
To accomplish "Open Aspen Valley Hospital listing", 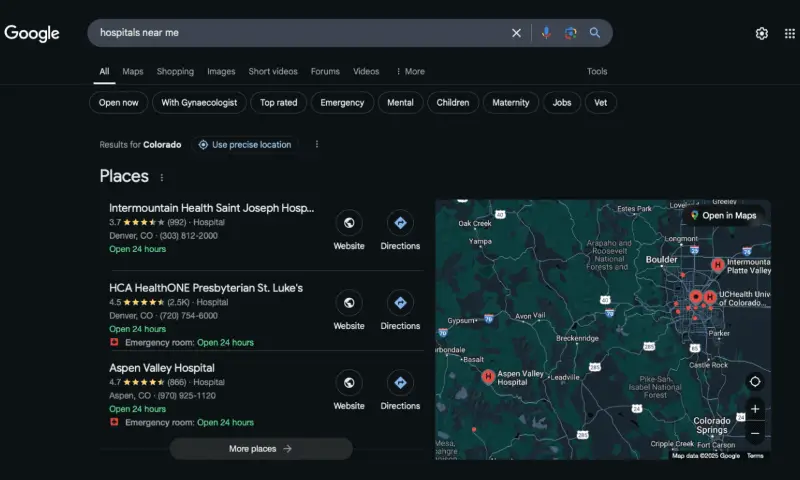I will (x=162, y=368).
